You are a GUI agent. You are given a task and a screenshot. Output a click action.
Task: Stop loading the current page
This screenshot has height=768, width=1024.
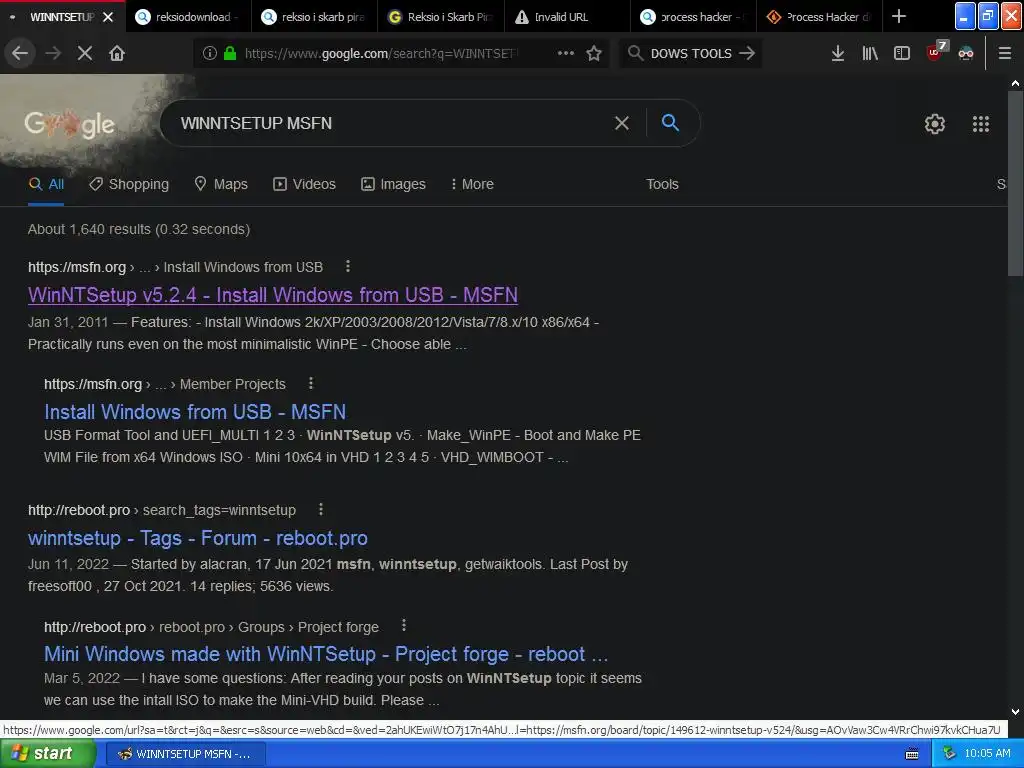coord(84,53)
